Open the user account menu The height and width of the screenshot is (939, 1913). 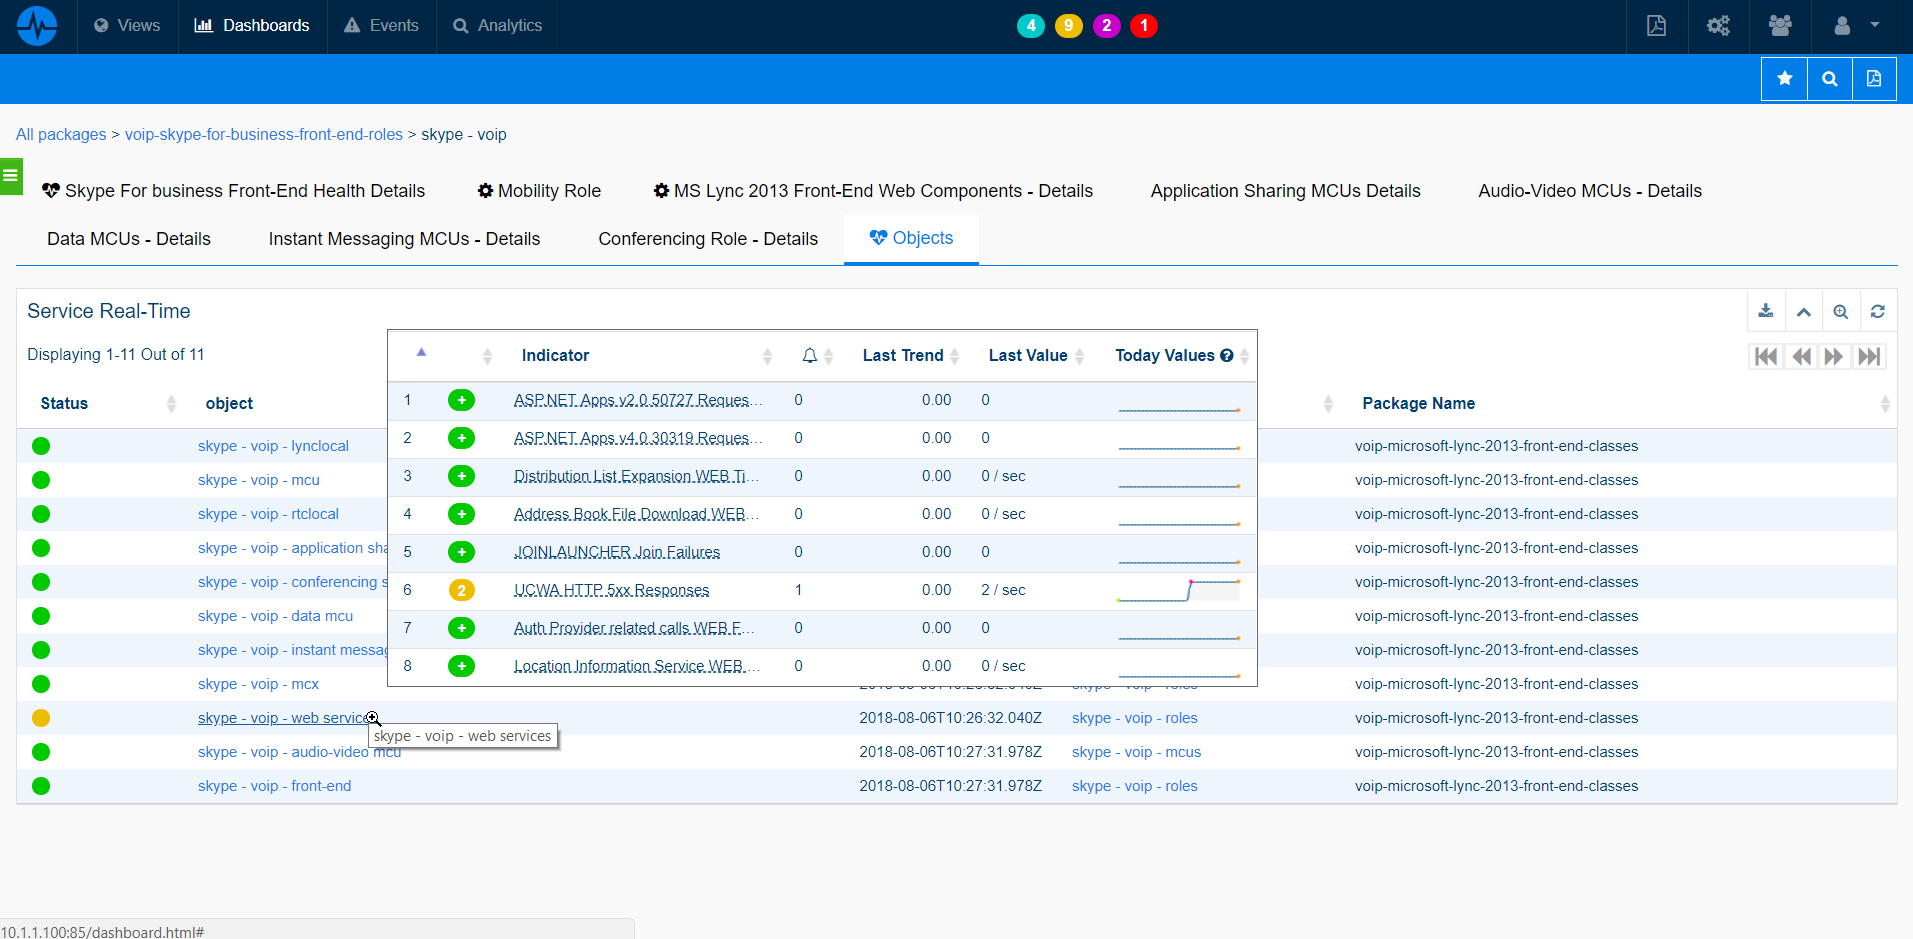[x=1857, y=26]
